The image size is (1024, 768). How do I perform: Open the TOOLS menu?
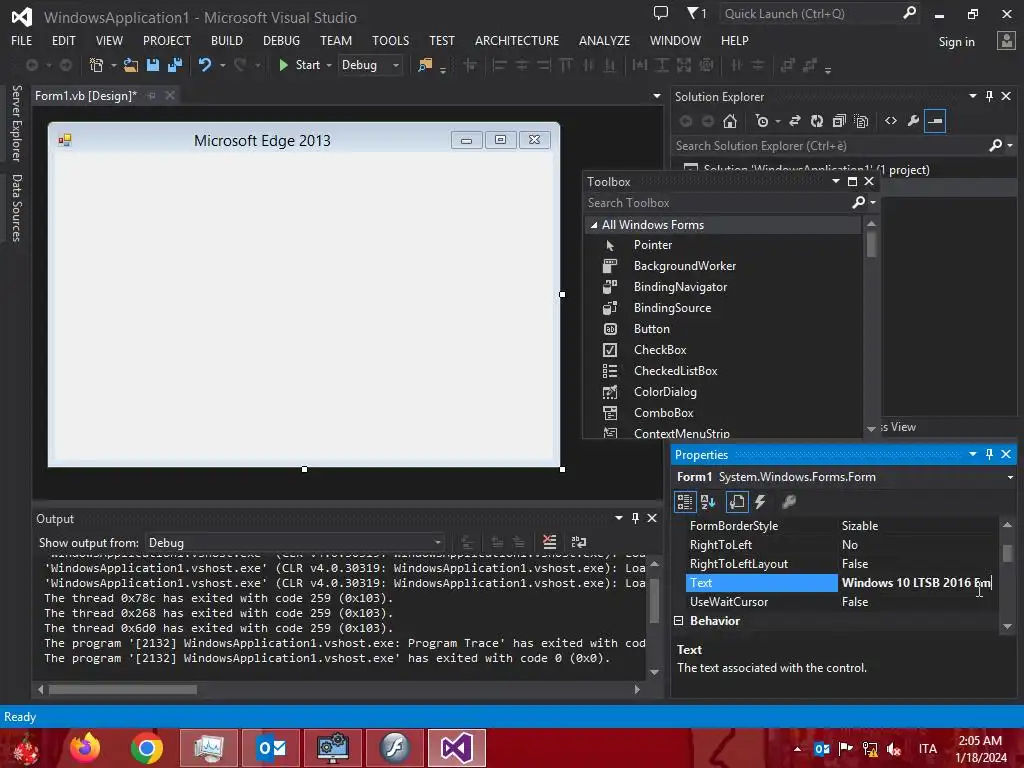coord(391,40)
